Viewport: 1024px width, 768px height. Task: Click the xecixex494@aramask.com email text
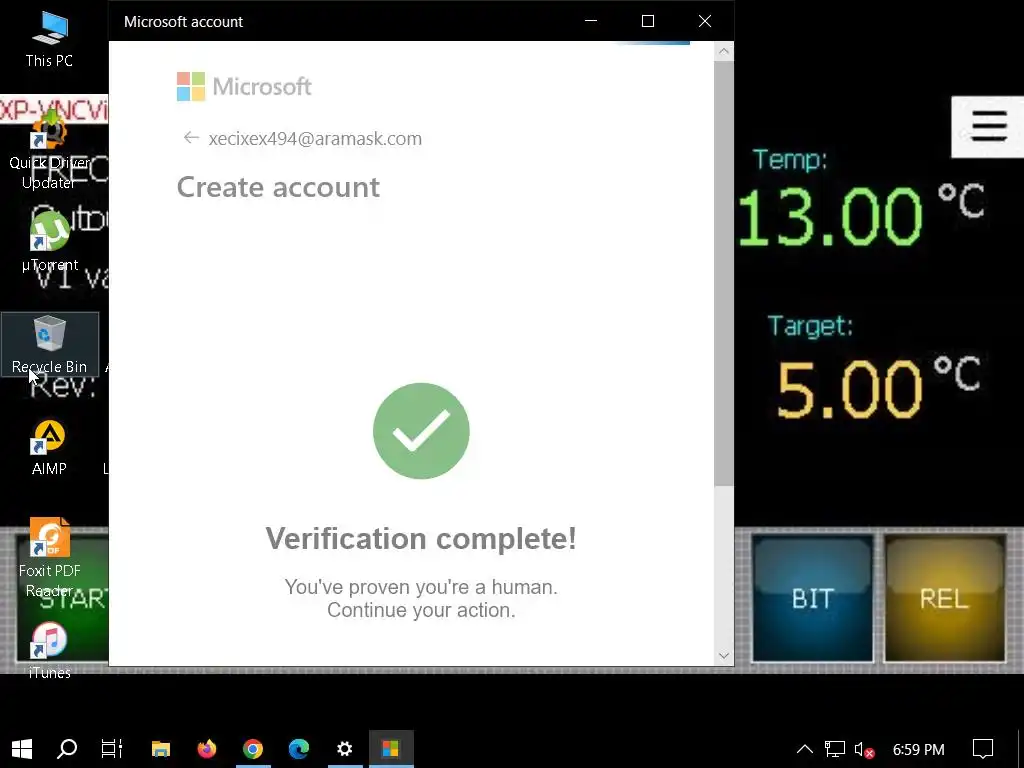pos(315,138)
